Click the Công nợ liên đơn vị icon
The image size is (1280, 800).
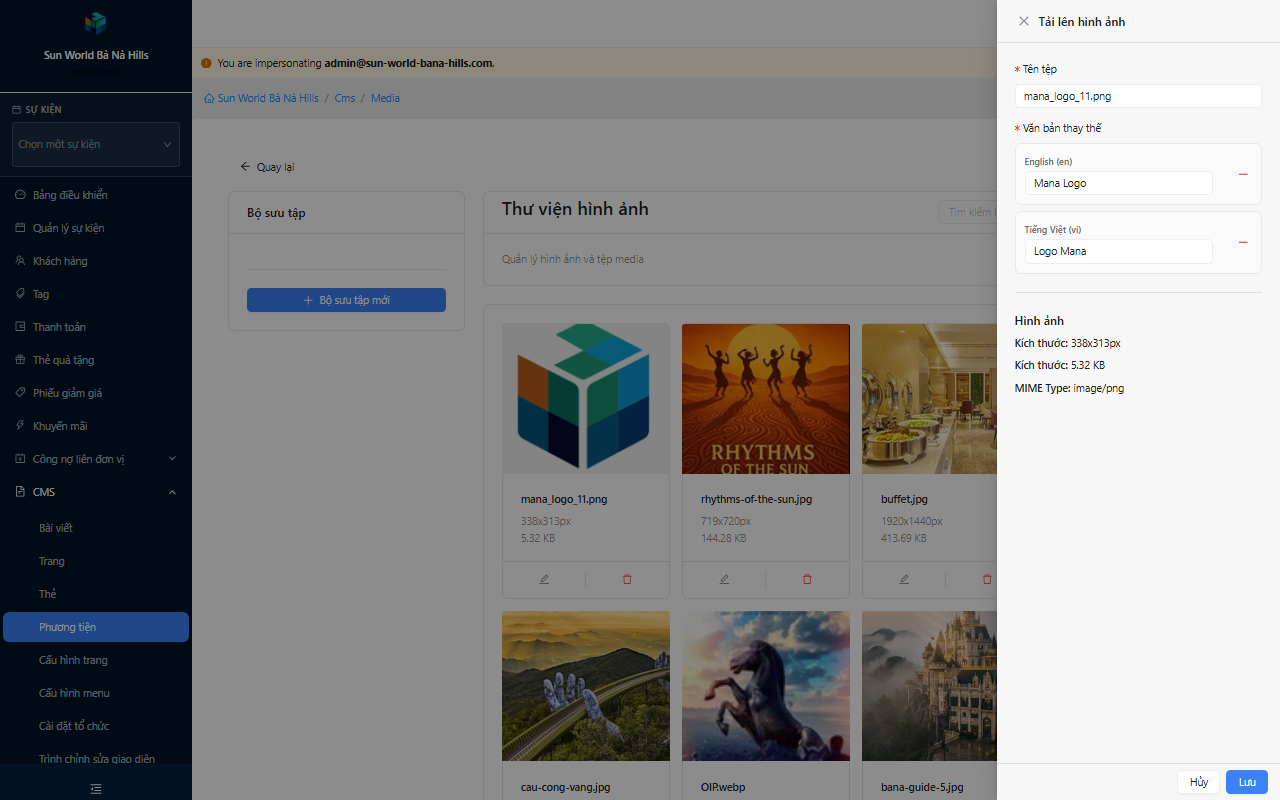coord(20,459)
